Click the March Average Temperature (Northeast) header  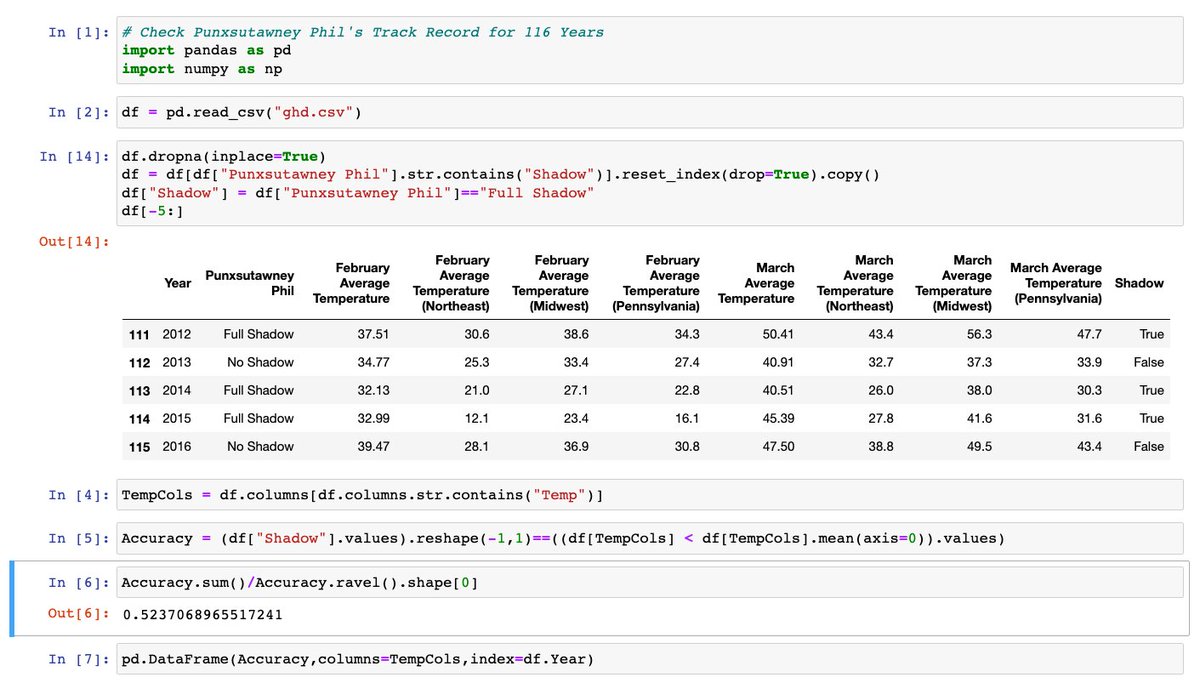pyautogui.click(x=854, y=283)
